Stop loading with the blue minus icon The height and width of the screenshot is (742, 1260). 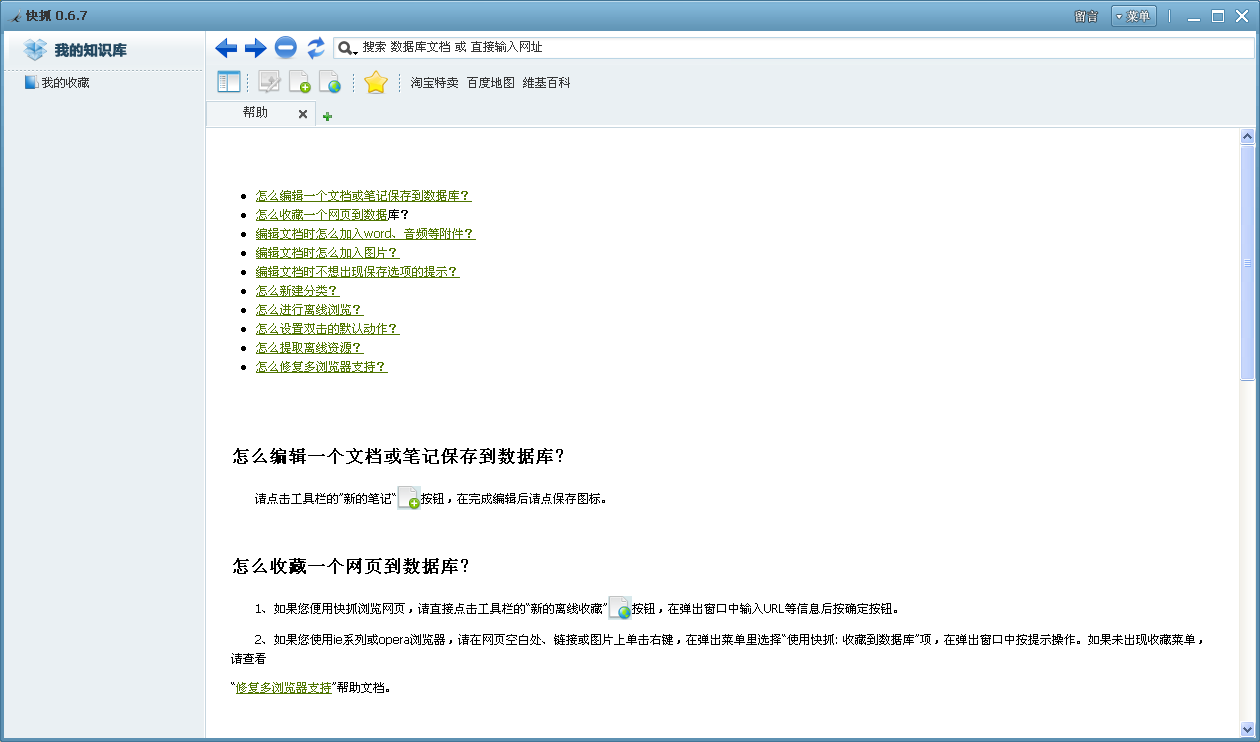[286, 47]
